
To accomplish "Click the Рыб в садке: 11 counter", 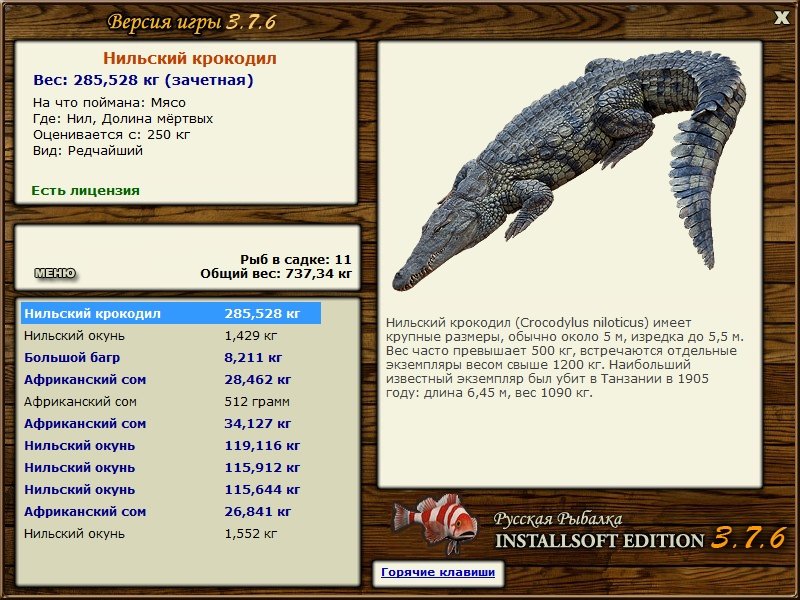I will (296, 259).
